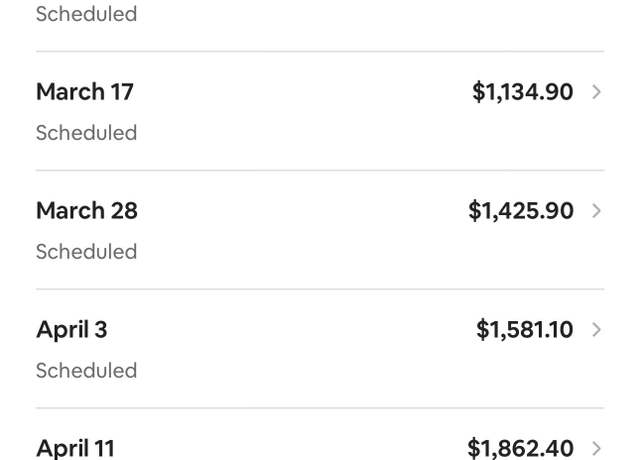Image resolution: width=640 pixels, height=460 pixels.
Task: View the $1,134.90 payout amount
Action: pos(522,92)
